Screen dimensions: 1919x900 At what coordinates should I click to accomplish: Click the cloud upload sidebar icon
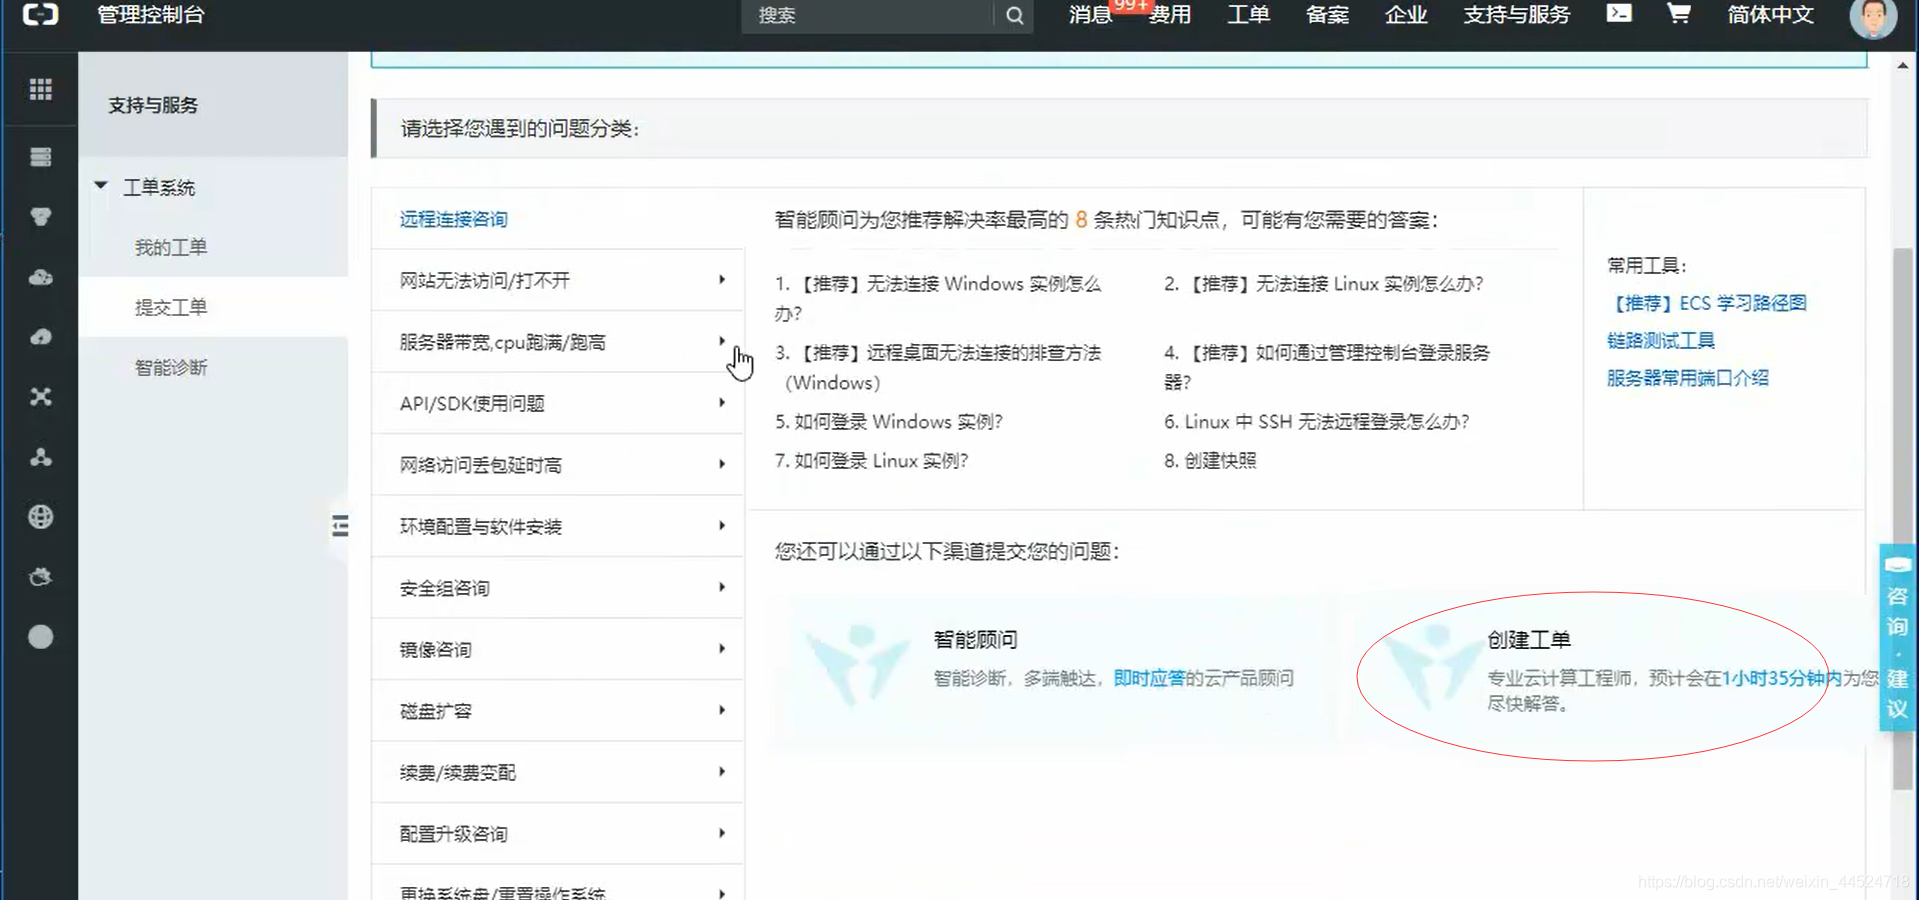click(40, 337)
